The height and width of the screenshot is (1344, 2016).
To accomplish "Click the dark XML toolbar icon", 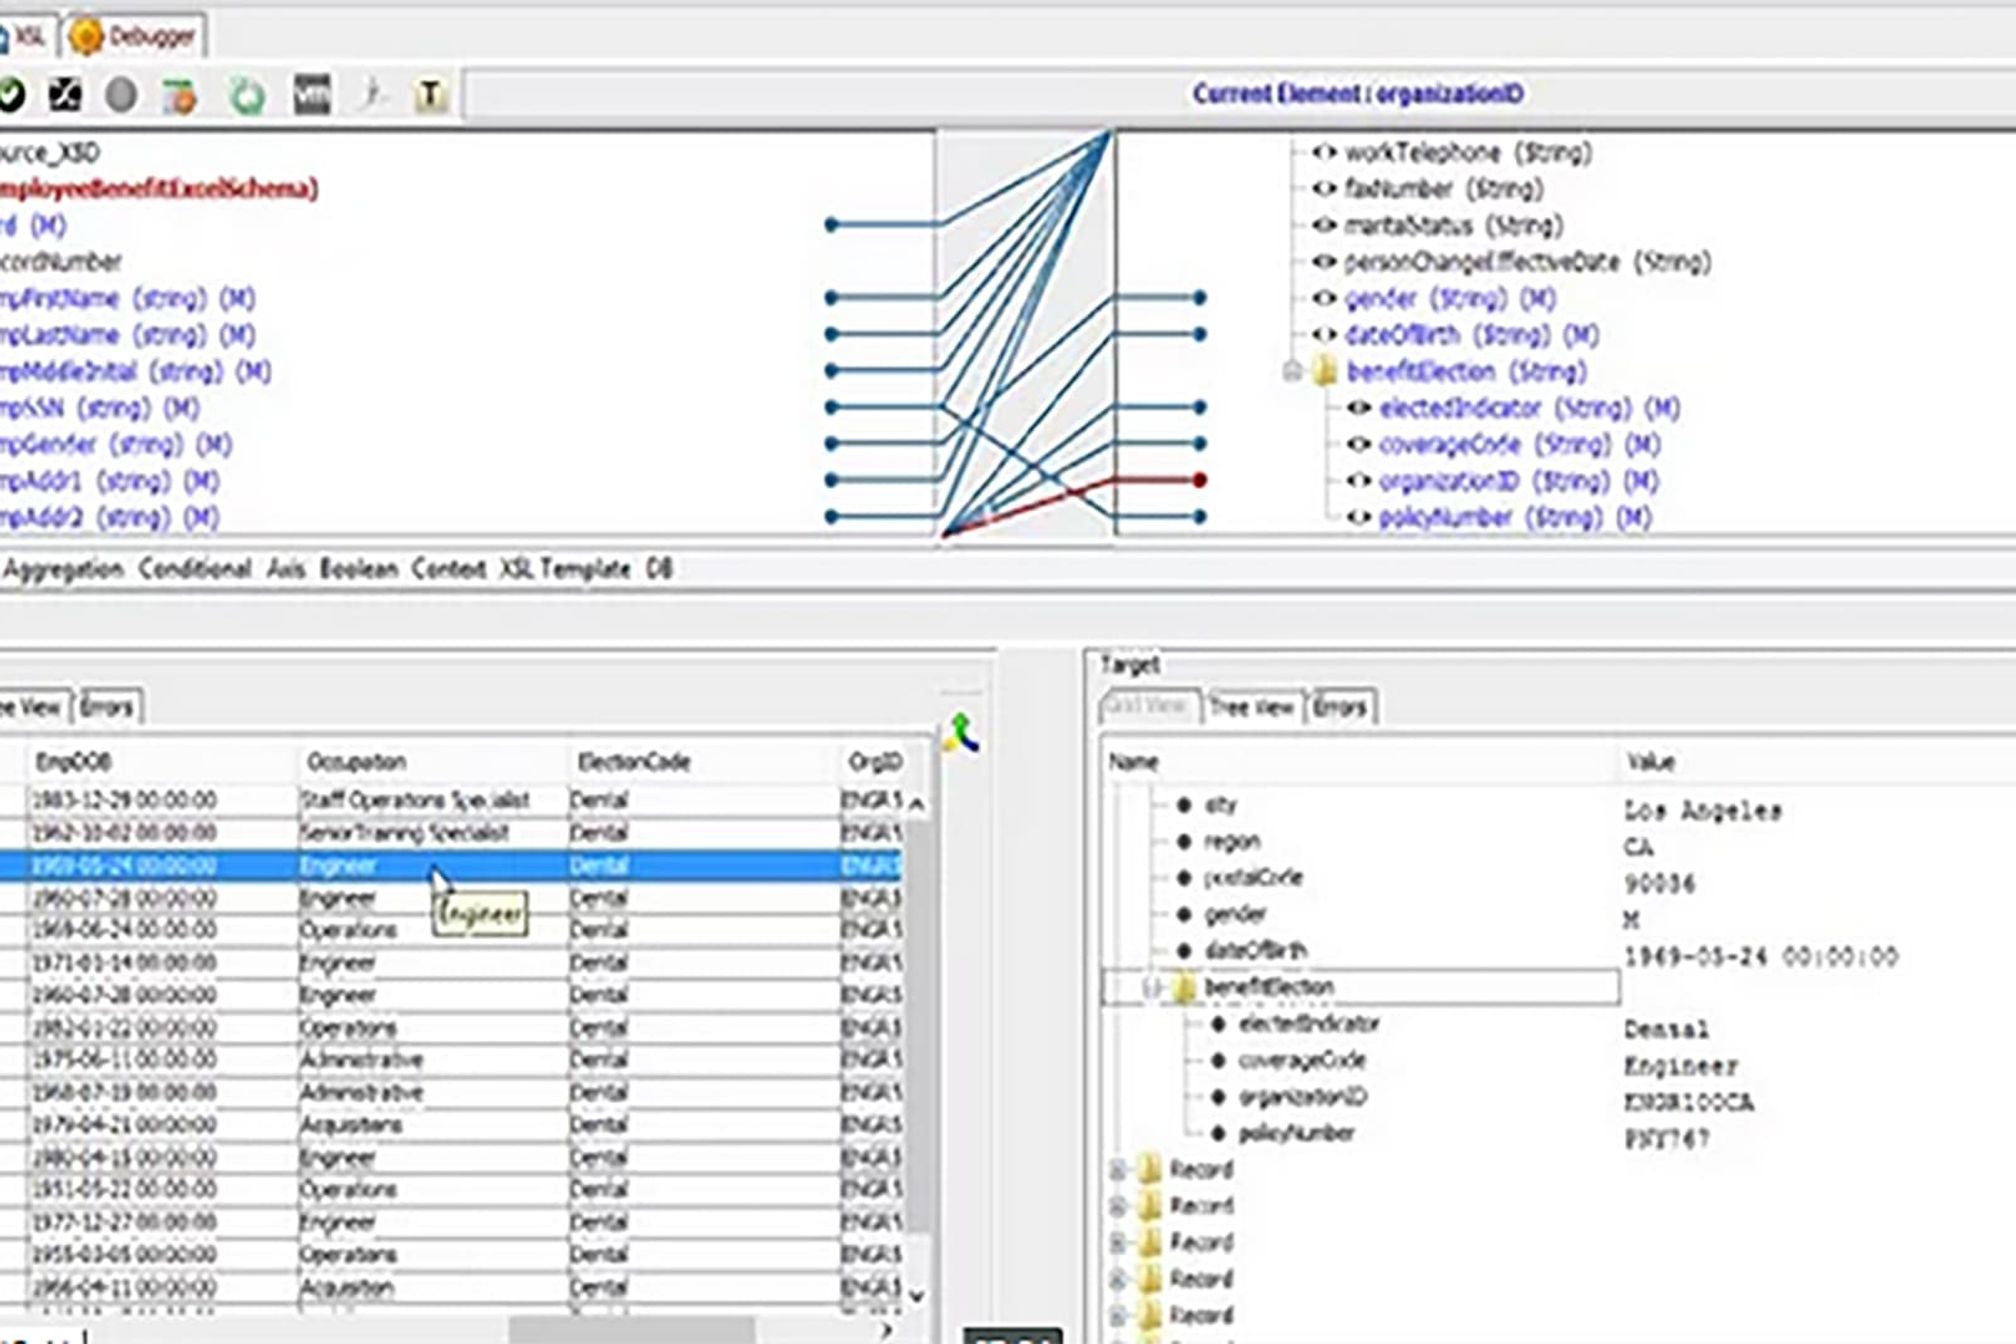I will click(x=312, y=96).
